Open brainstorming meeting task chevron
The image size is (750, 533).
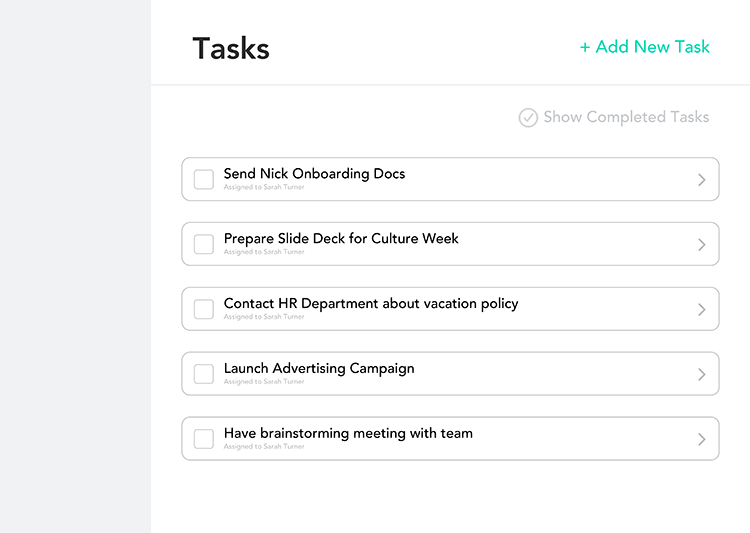[x=702, y=439]
